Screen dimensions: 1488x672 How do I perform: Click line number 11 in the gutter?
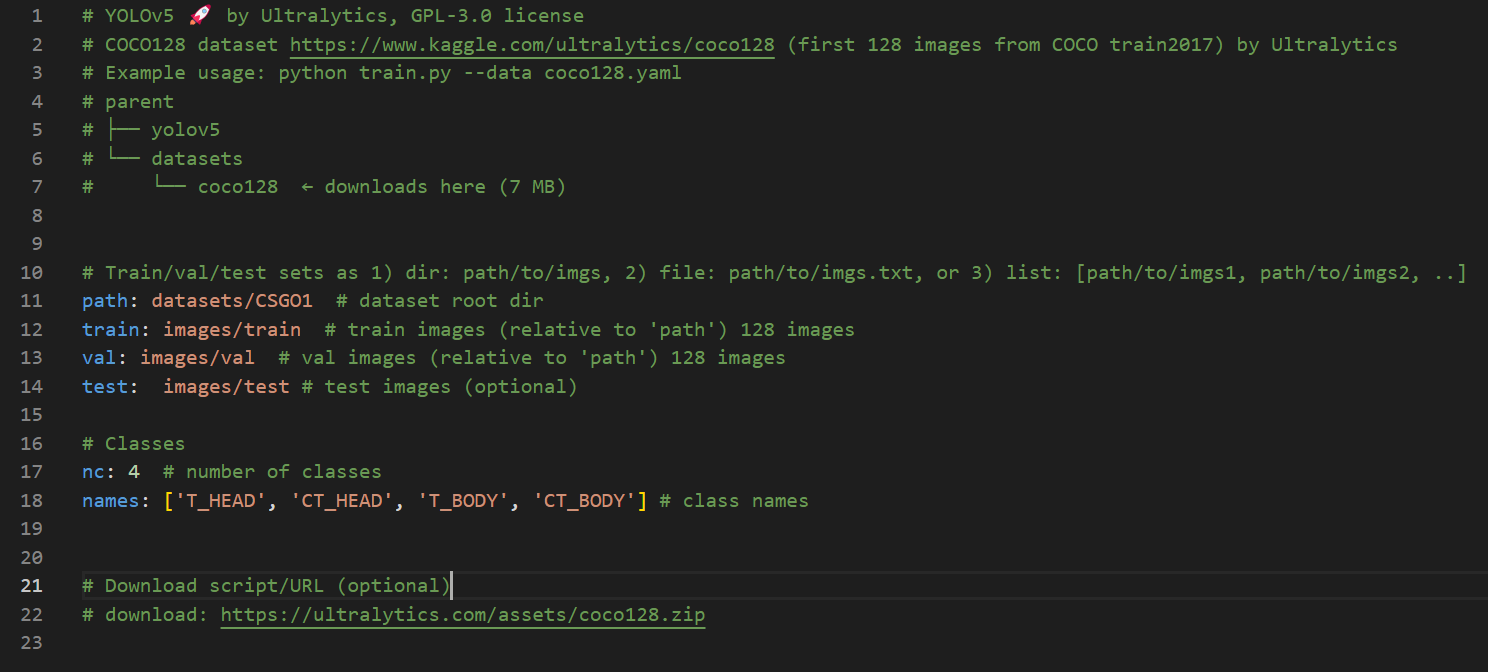pos(31,301)
